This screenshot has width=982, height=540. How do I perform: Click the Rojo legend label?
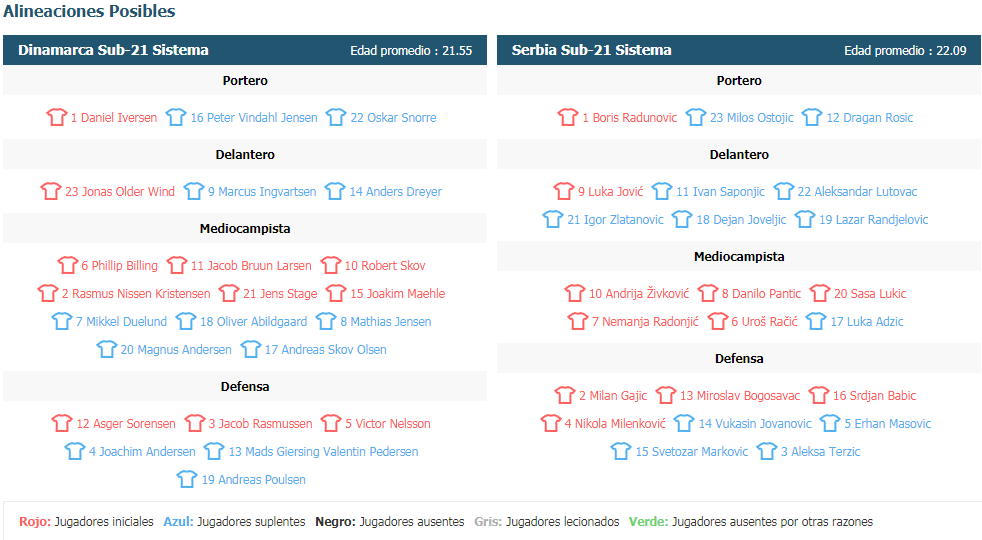[x=35, y=522]
